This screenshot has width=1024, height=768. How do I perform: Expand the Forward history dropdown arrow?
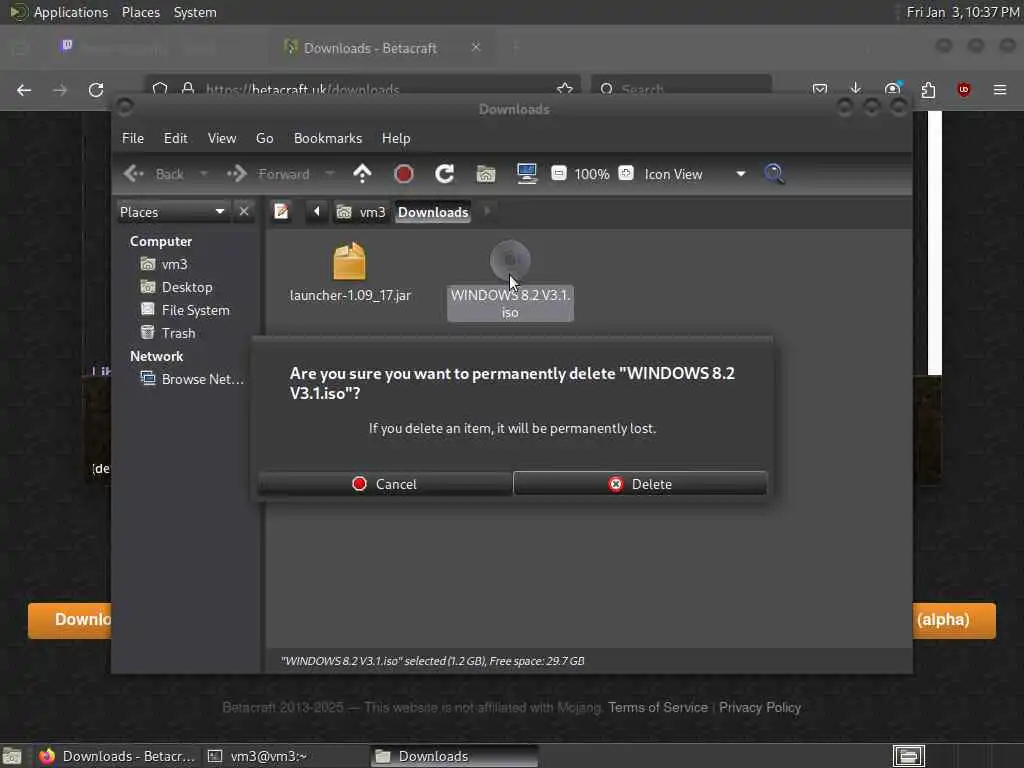pyautogui.click(x=330, y=174)
